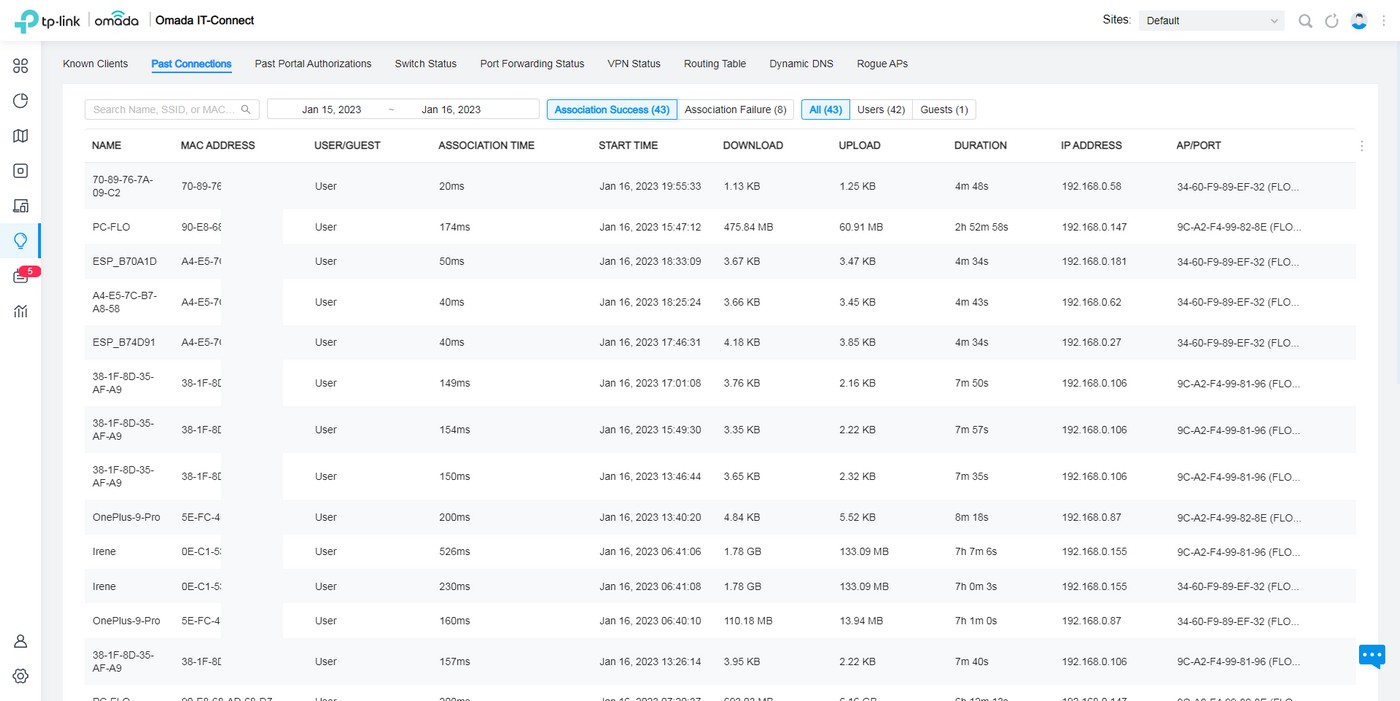Viewport: 1400px width, 701px height.
Task: Open the Devices icon in sidebar
Action: point(20,171)
